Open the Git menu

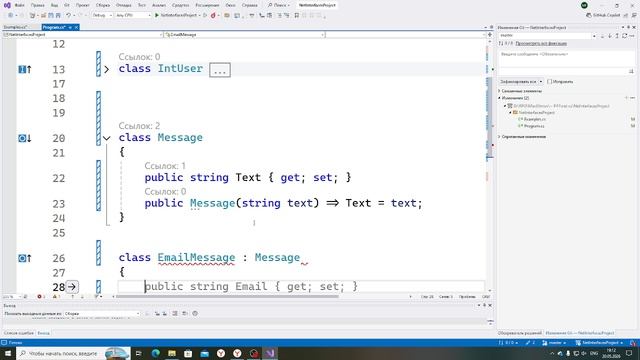pyautogui.click(x=67, y=5)
